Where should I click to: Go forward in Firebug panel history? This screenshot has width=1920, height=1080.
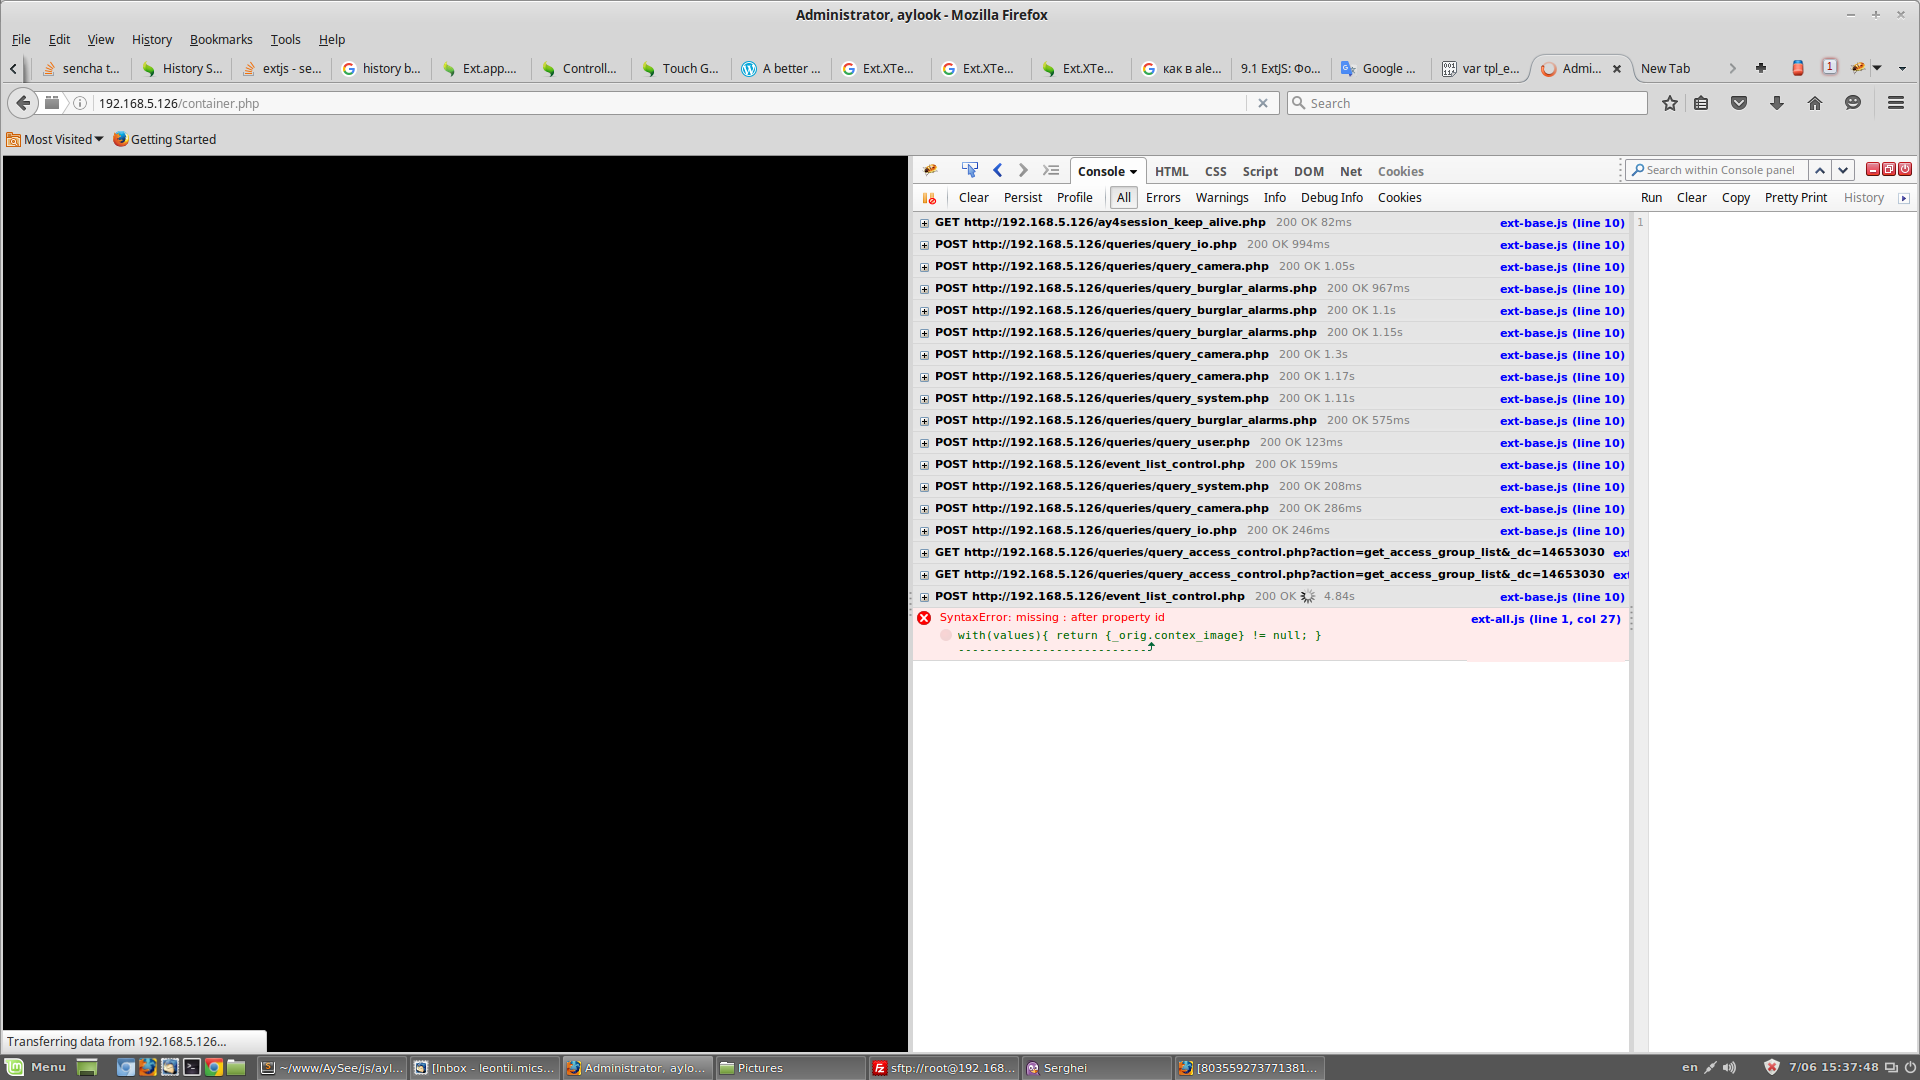pos(1023,170)
